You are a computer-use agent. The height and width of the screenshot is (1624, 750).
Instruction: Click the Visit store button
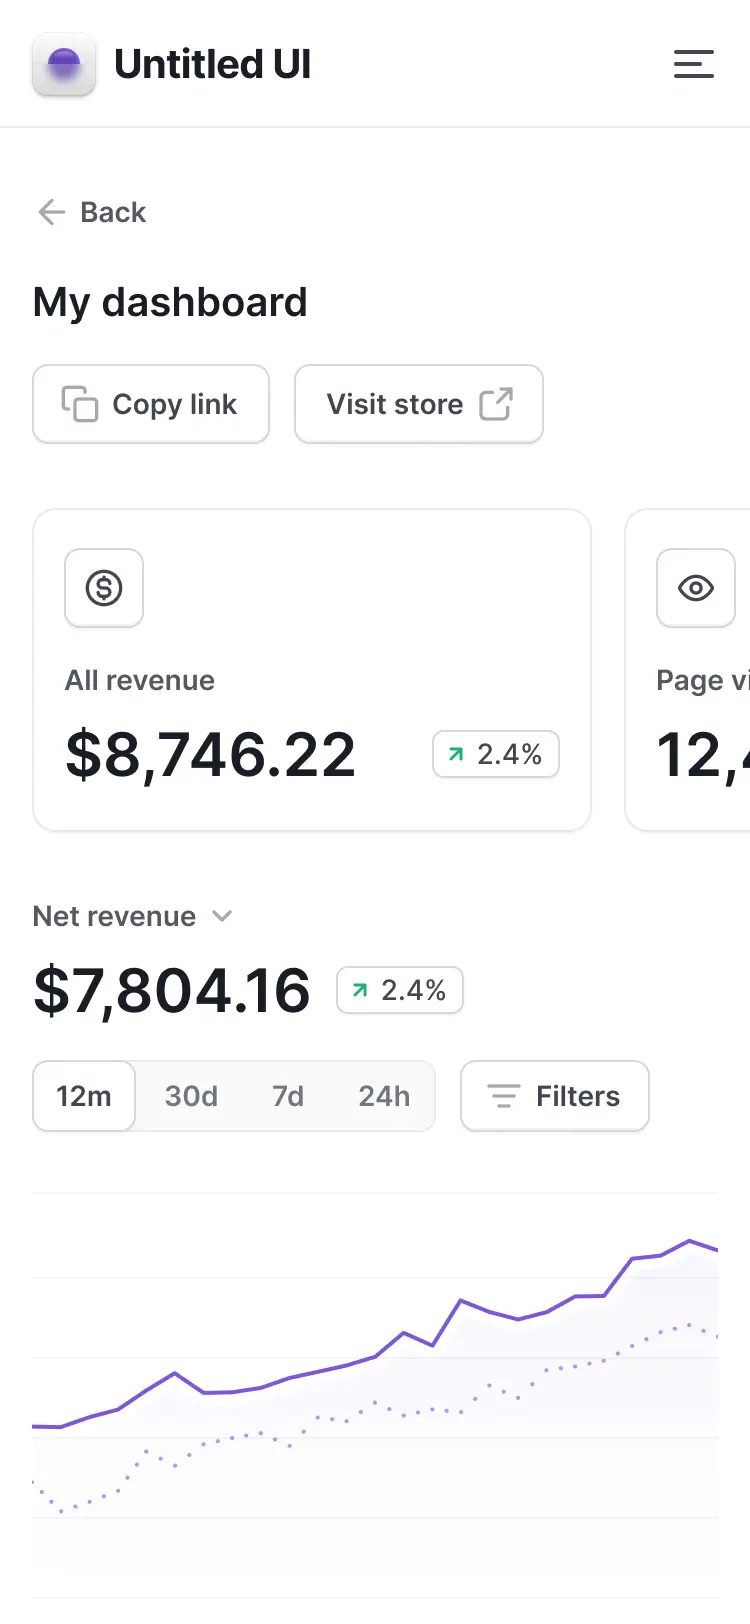[419, 404]
